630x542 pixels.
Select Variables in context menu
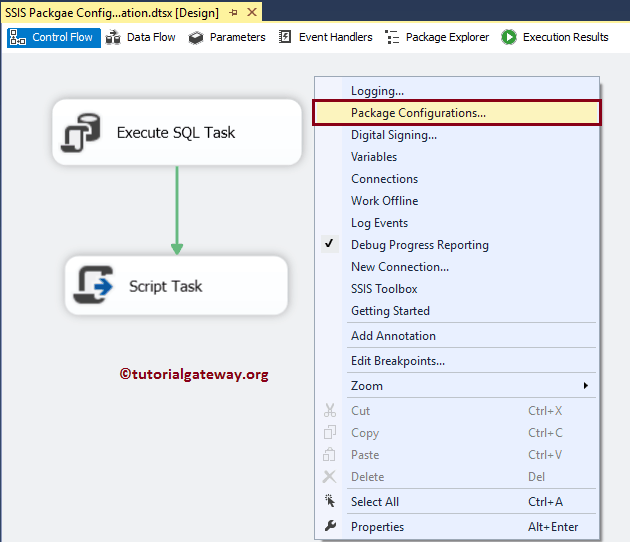[x=457, y=157]
